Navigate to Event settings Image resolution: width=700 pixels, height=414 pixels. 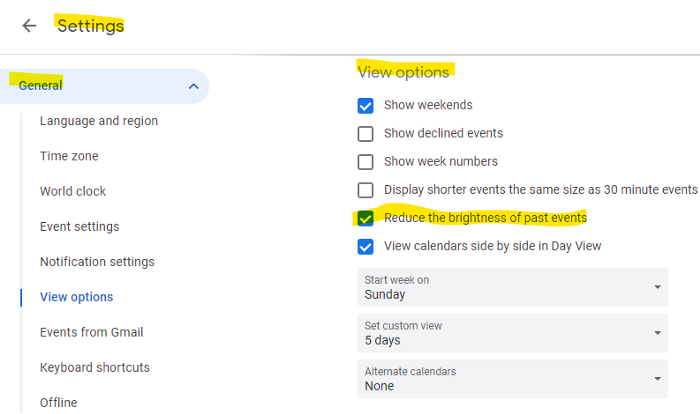[79, 227]
